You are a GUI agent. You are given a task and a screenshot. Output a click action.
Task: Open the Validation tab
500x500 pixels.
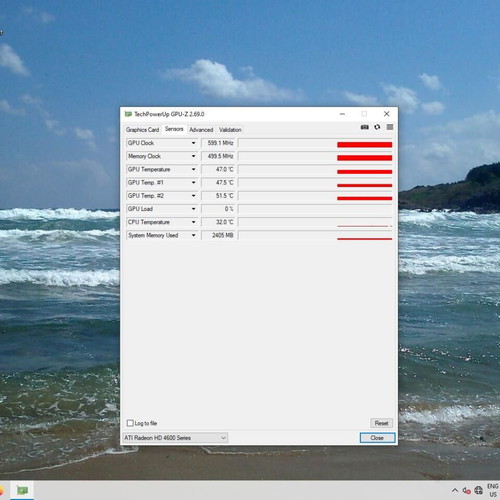[230, 130]
